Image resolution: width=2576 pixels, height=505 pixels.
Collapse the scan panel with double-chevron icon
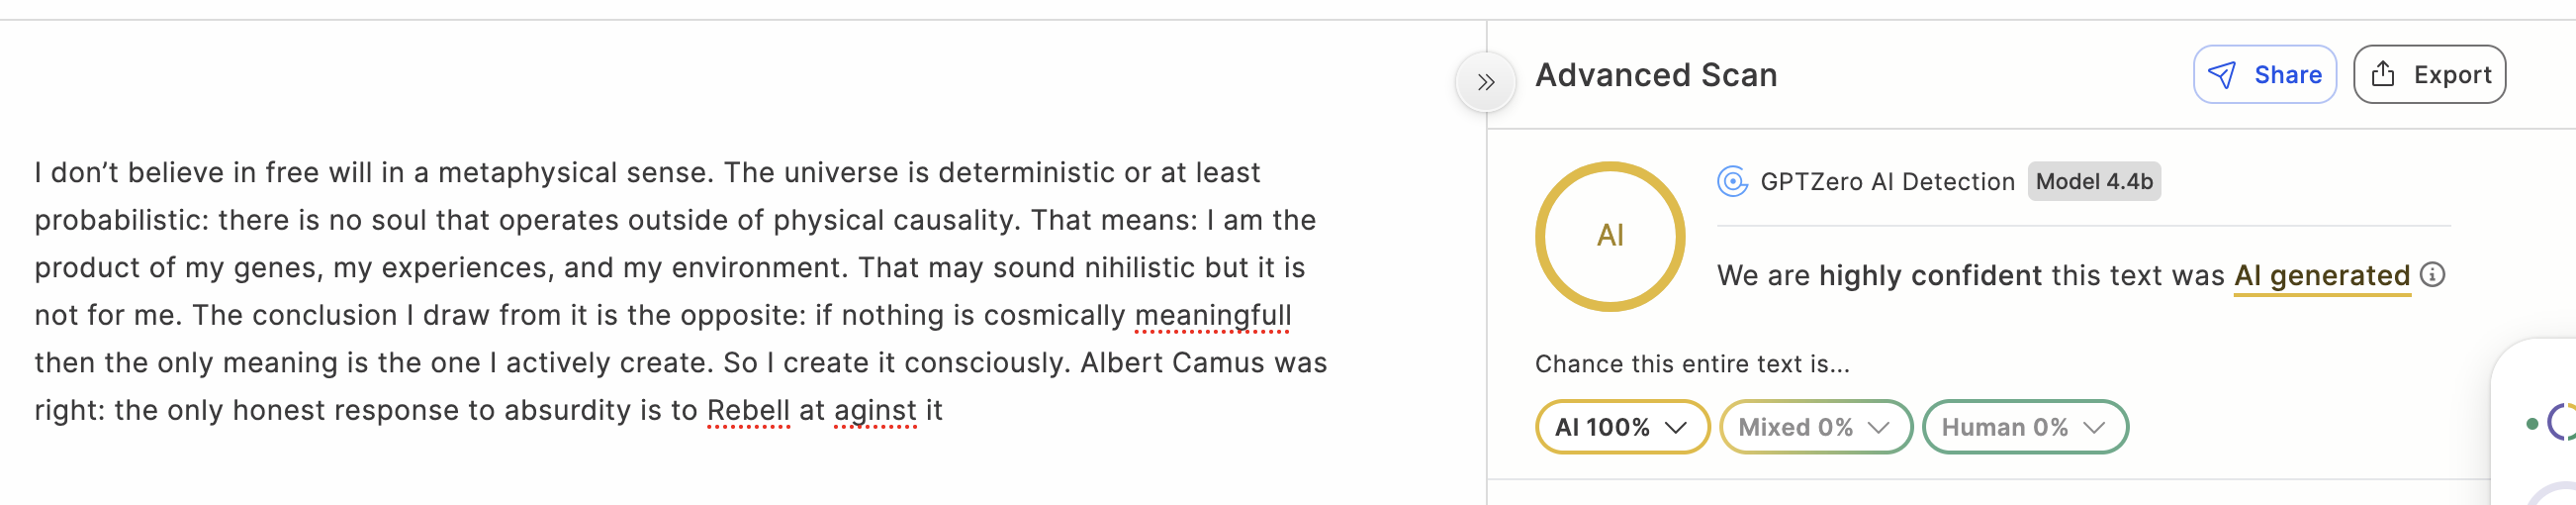[x=1486, y=82]
